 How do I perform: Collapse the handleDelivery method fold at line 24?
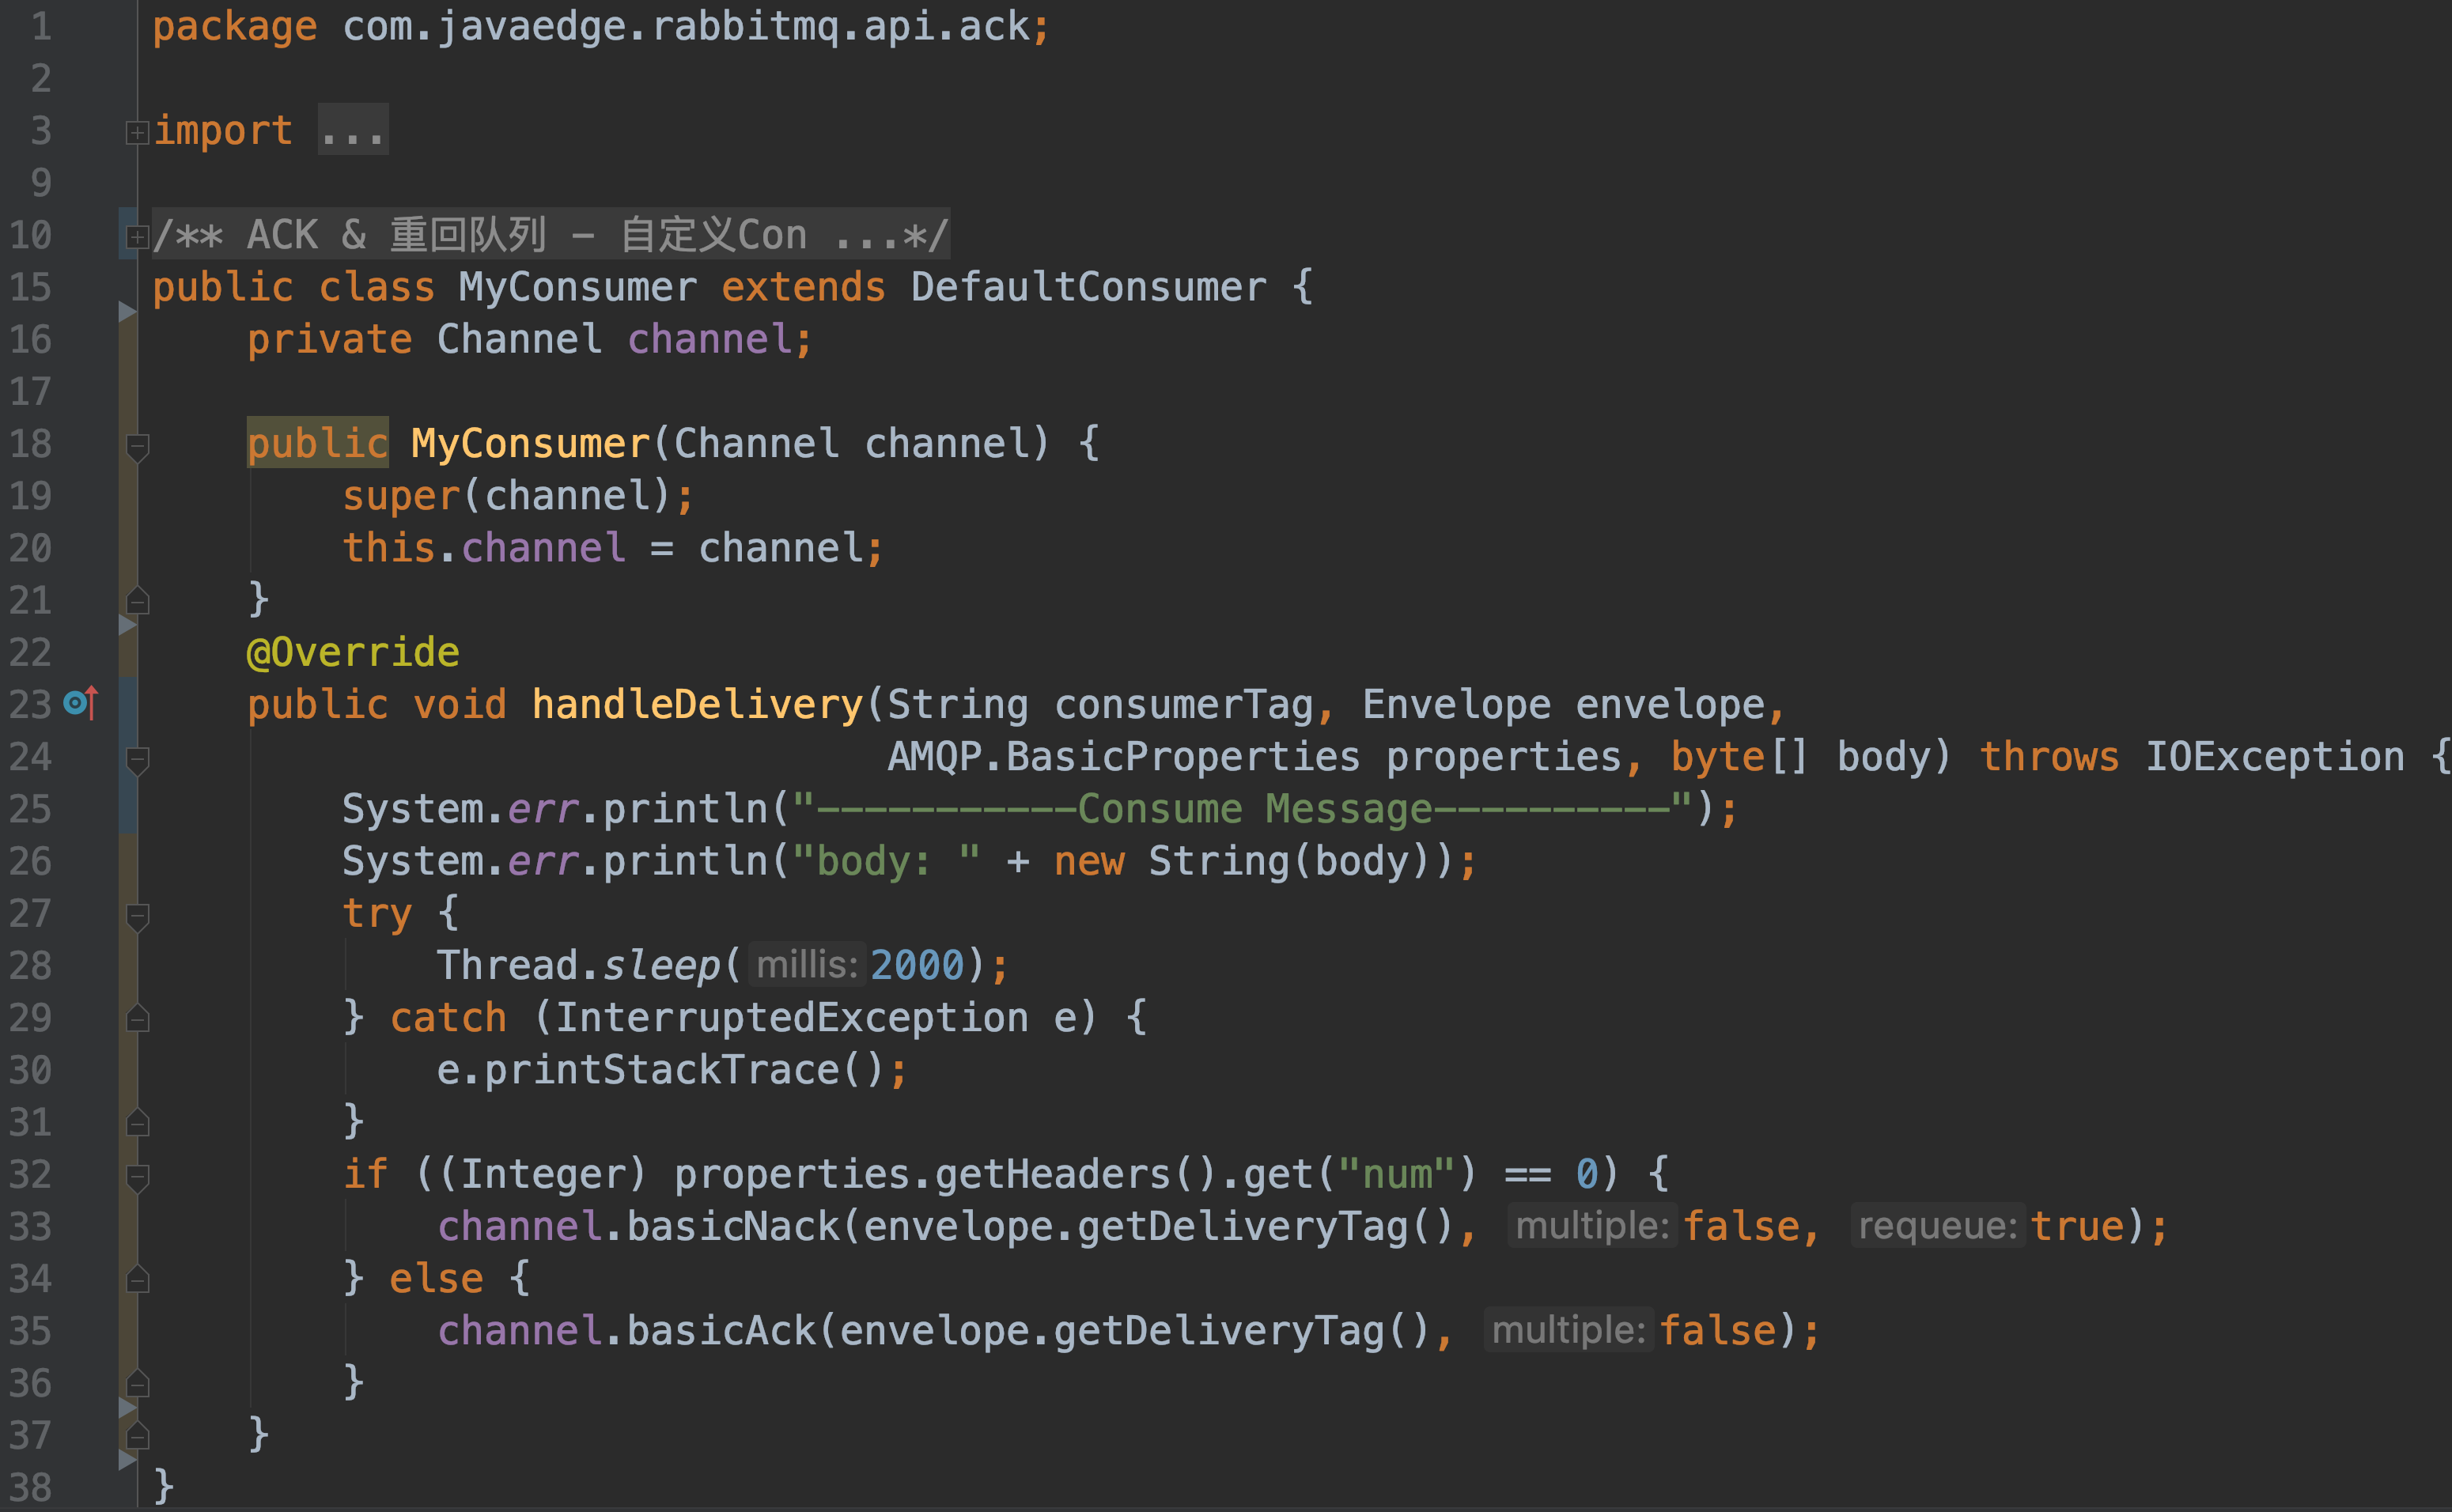tap(138, 759)
